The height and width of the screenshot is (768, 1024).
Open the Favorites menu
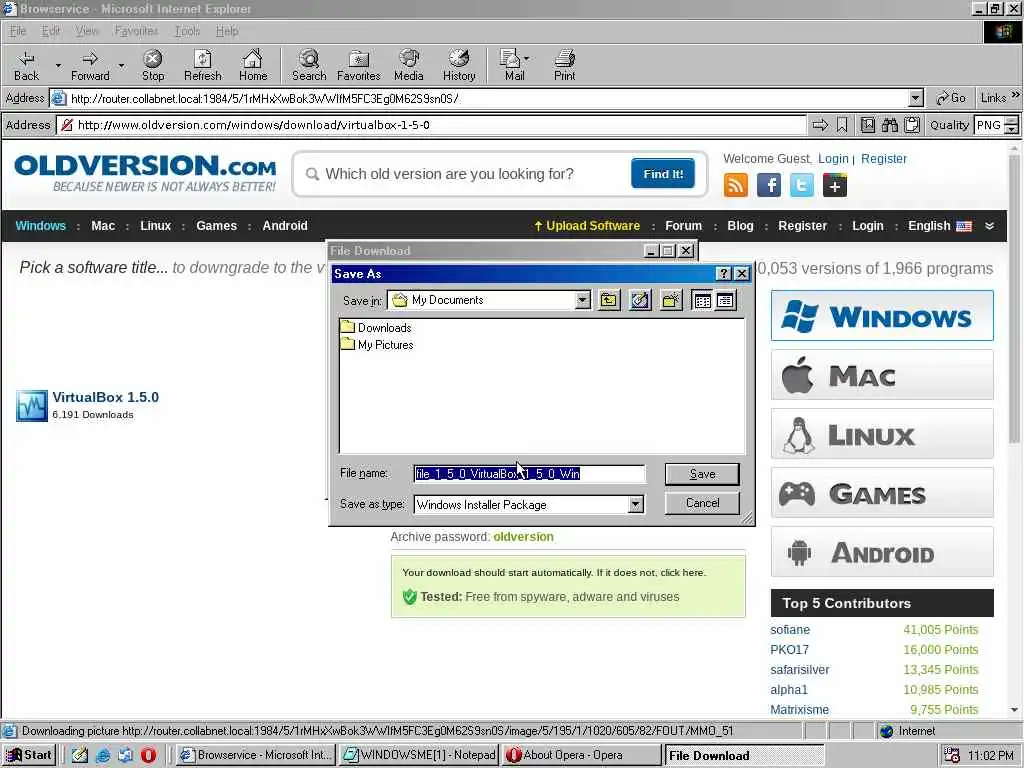[x=136, y=31]
